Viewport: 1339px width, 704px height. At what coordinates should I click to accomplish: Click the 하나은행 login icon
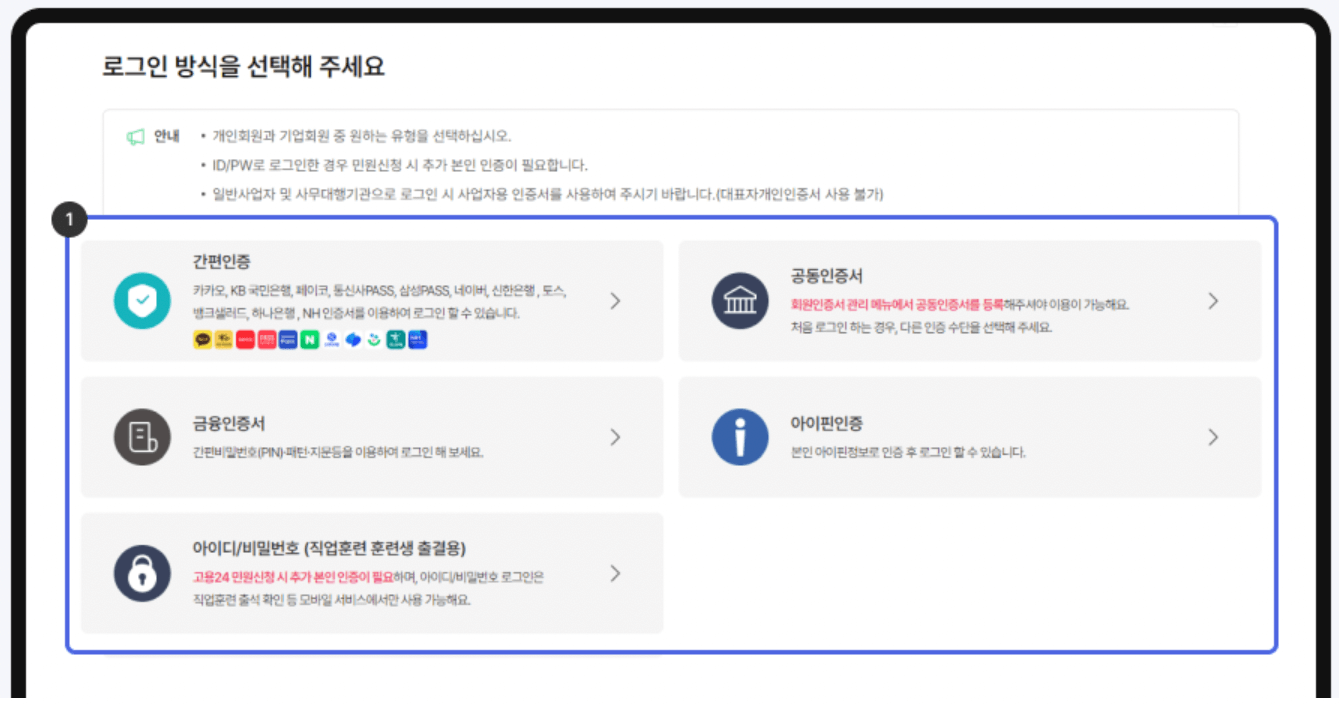click(395, 339)
